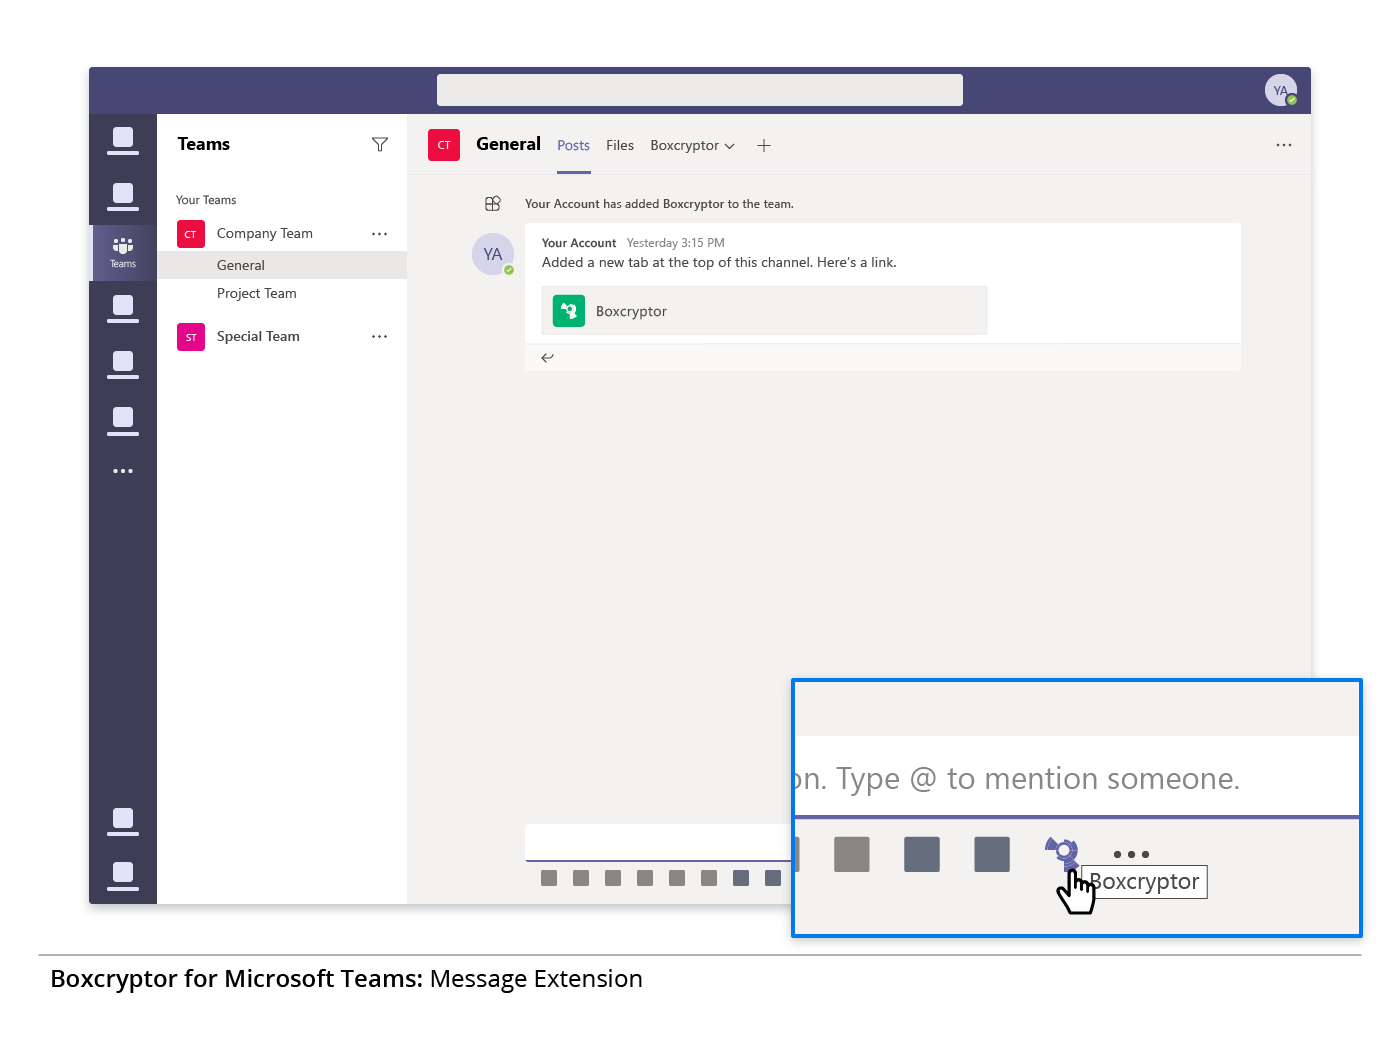Open the Boxcryptor link card in the message
This screenshot has width=1400, height=1050.
(764, 311)
